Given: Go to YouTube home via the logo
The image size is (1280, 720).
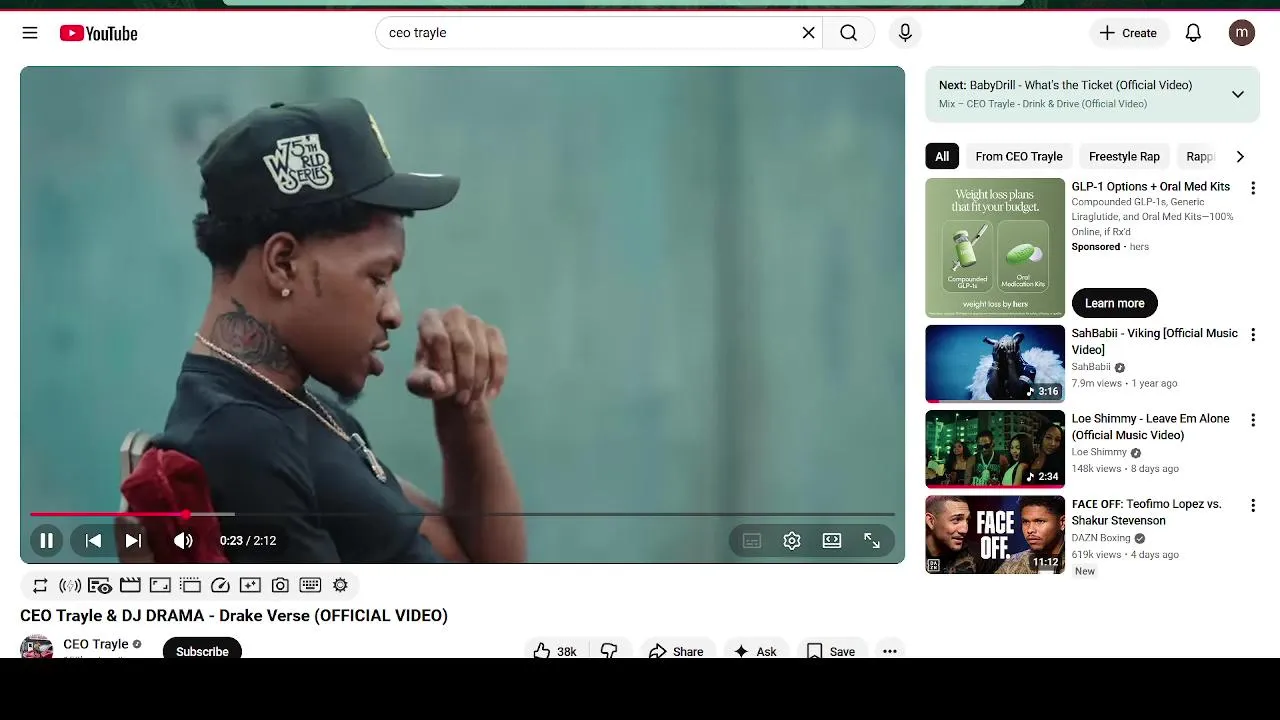Looking at the screenshot, I should point(98,33).
